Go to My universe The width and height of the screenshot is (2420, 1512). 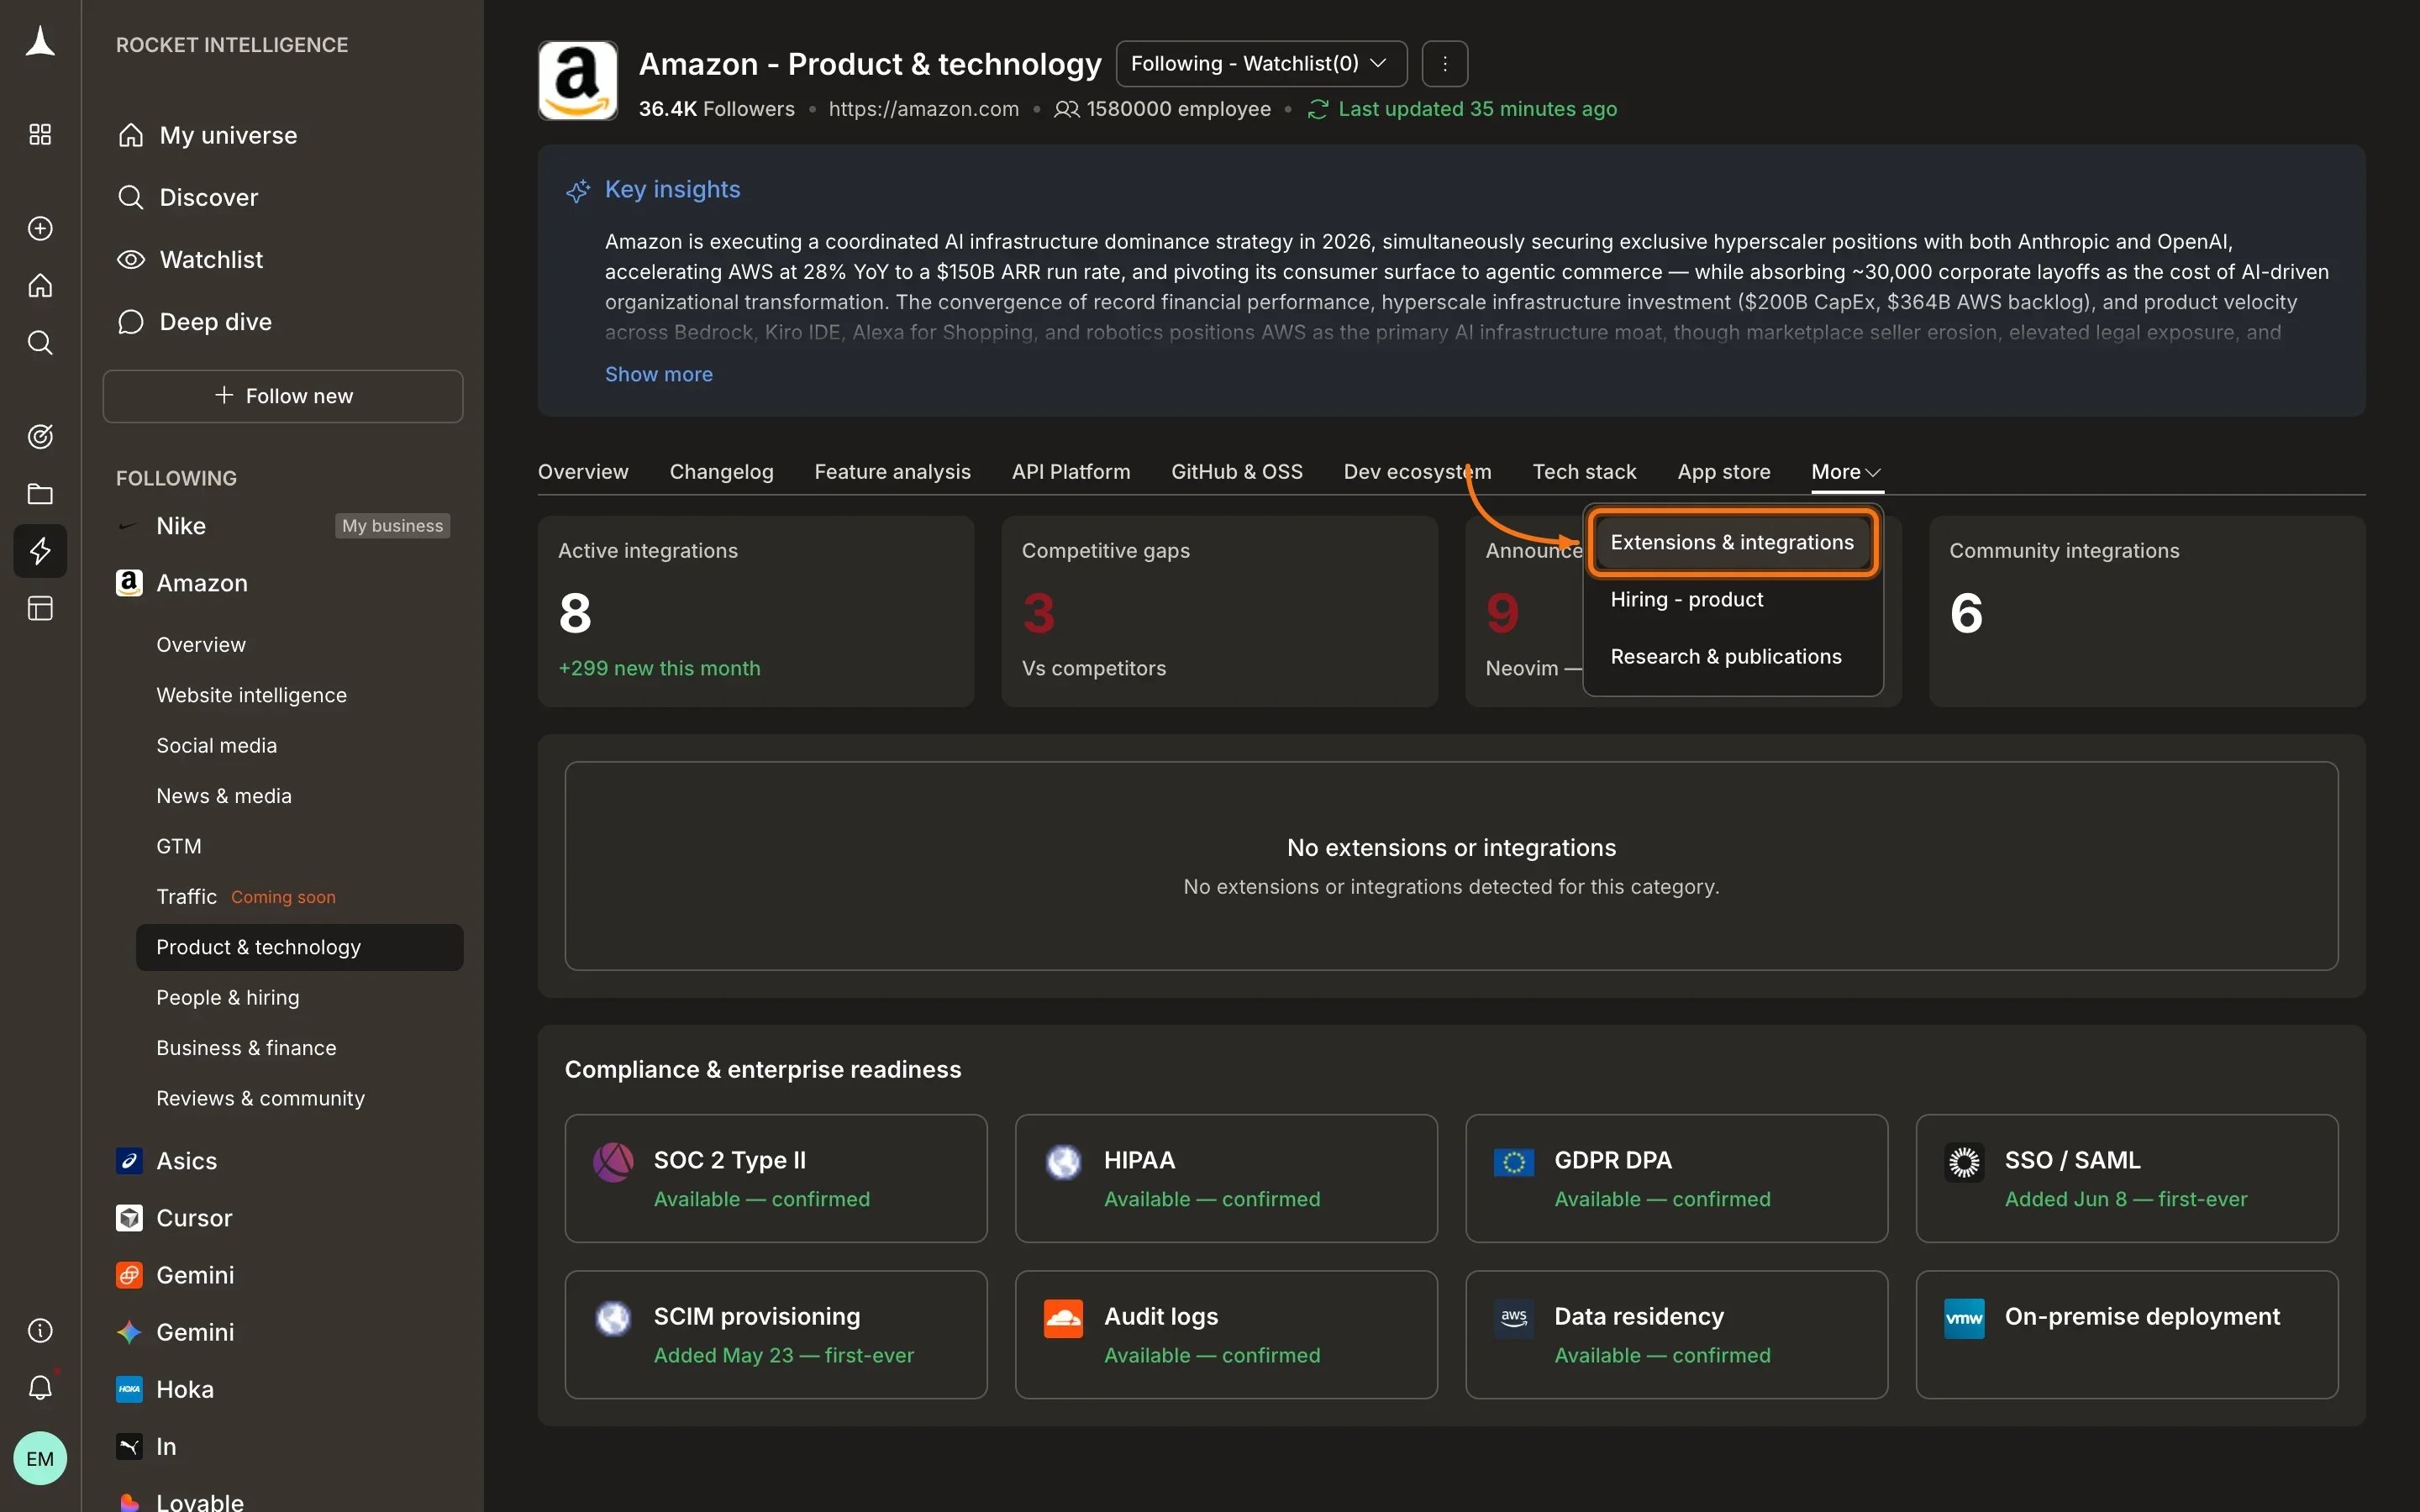coord(208,135)
